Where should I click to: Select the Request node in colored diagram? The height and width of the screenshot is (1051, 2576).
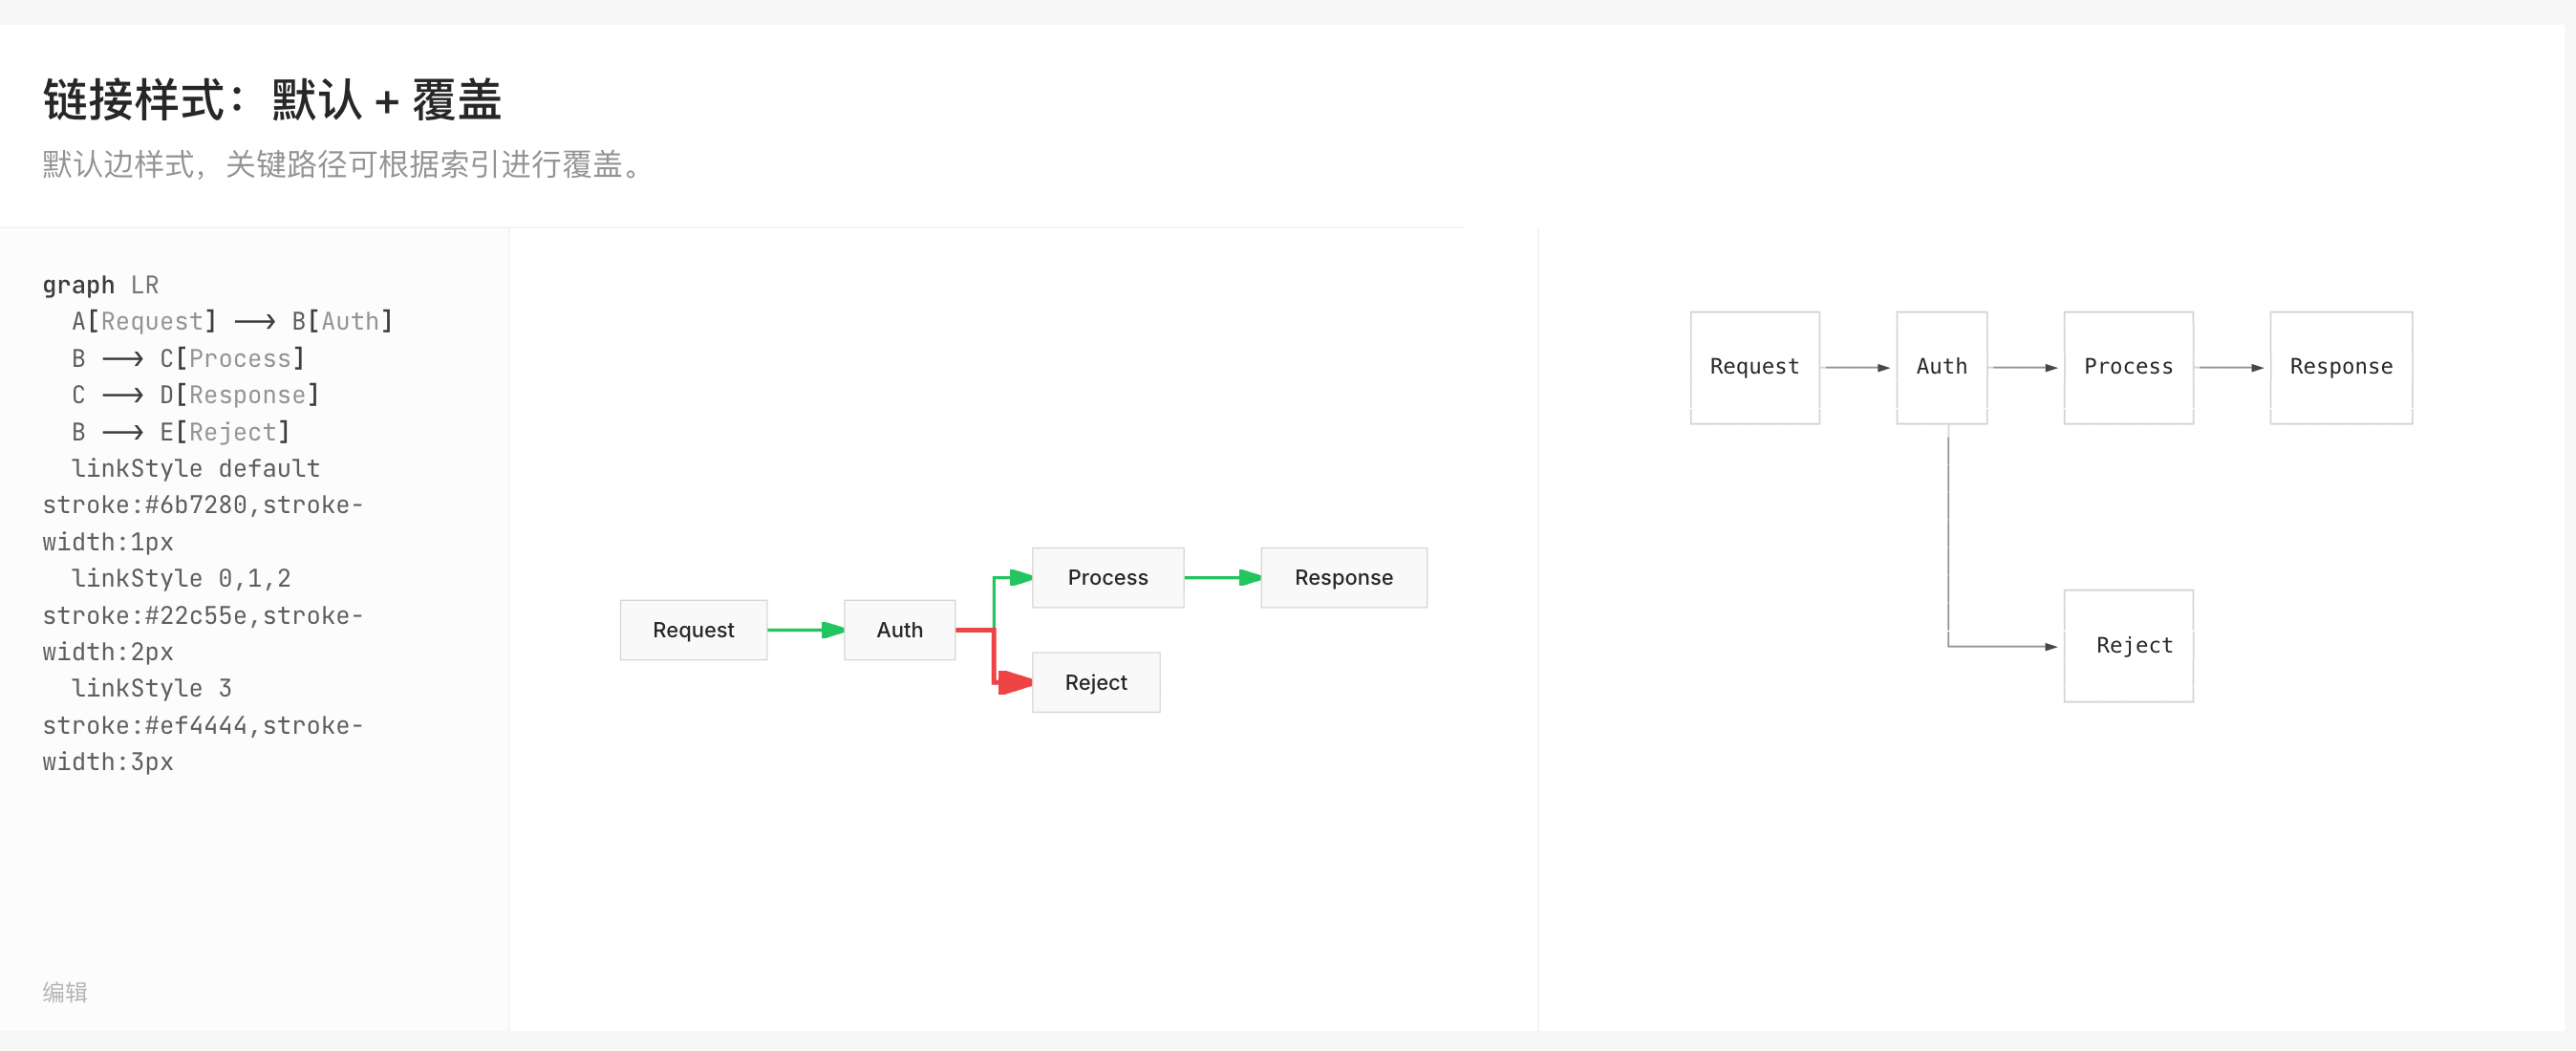[x=693, y=630]
